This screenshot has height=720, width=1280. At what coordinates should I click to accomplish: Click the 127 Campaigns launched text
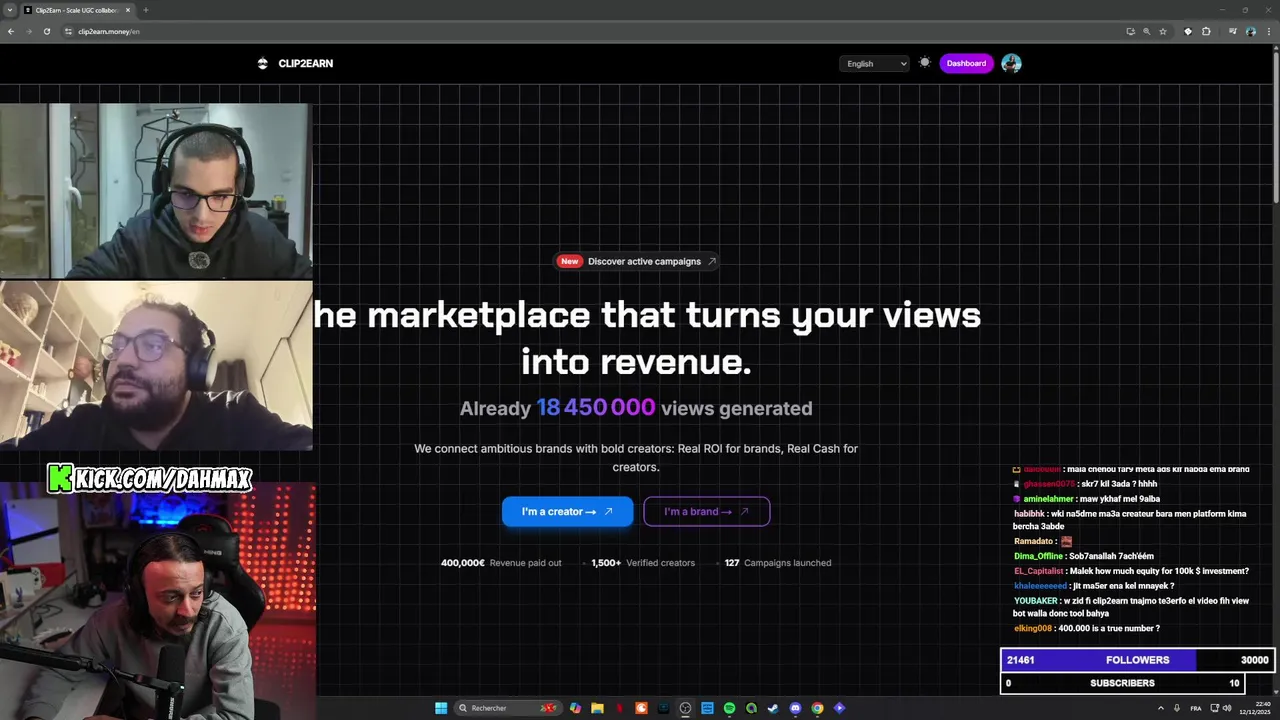[x=778, y=563]
